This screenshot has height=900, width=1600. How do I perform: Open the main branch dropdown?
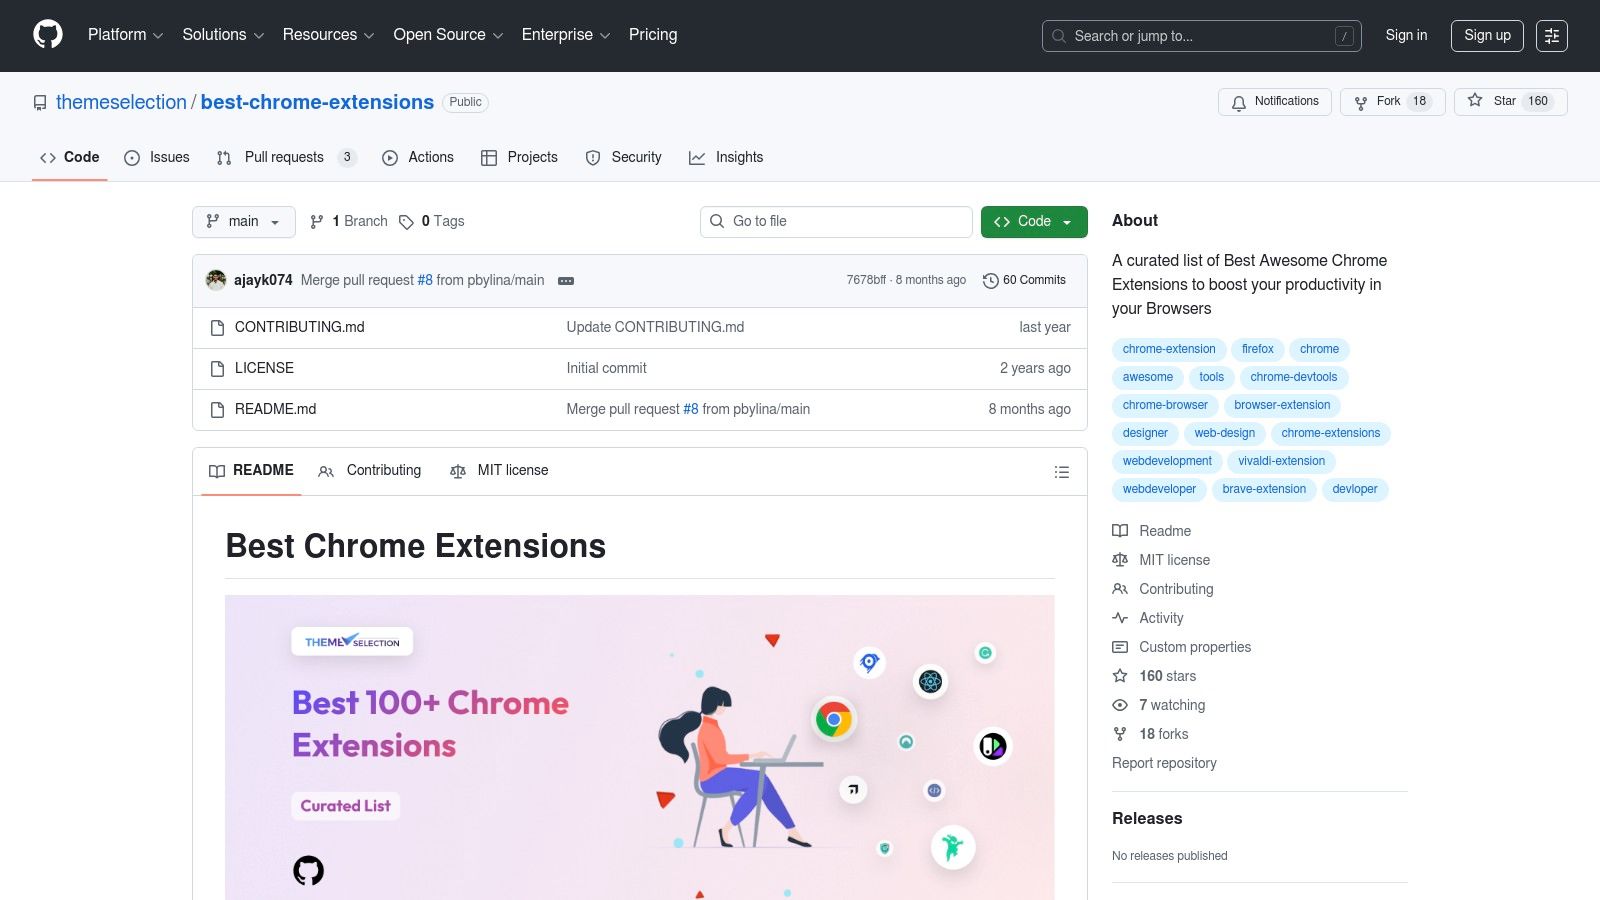tap(243, 222)
